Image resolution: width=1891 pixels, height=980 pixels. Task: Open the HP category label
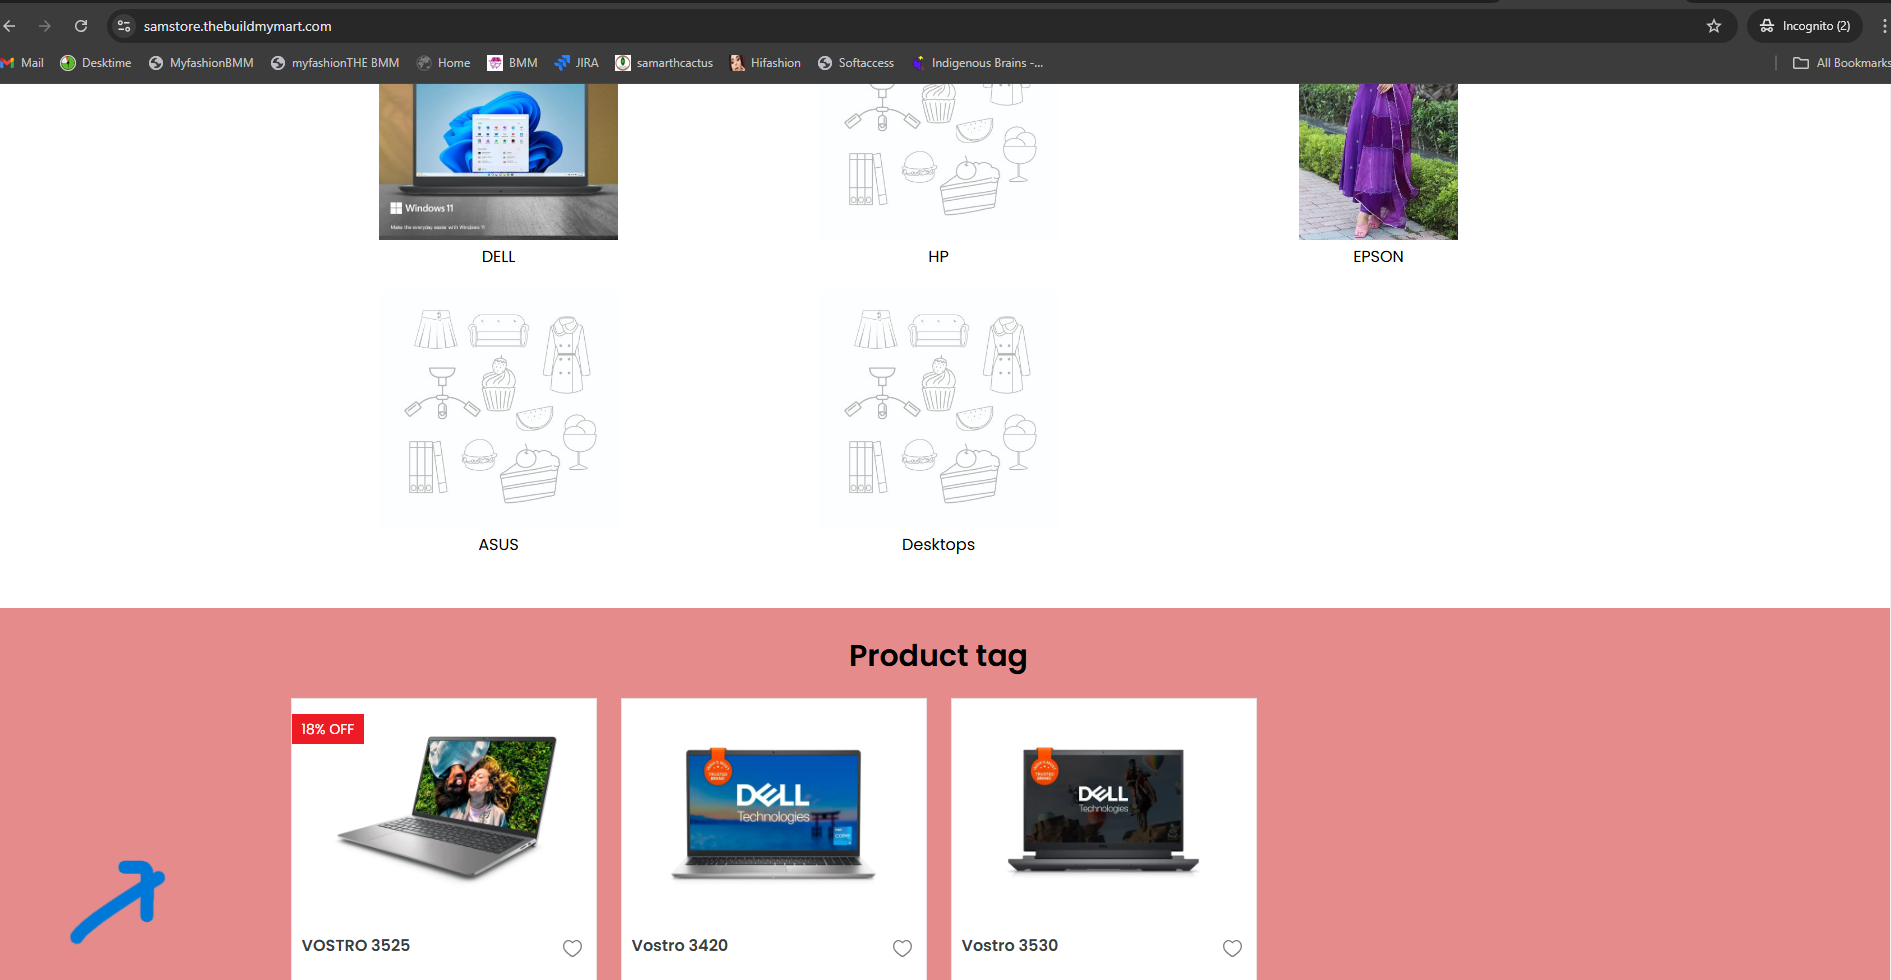click(x=938, y=257)
